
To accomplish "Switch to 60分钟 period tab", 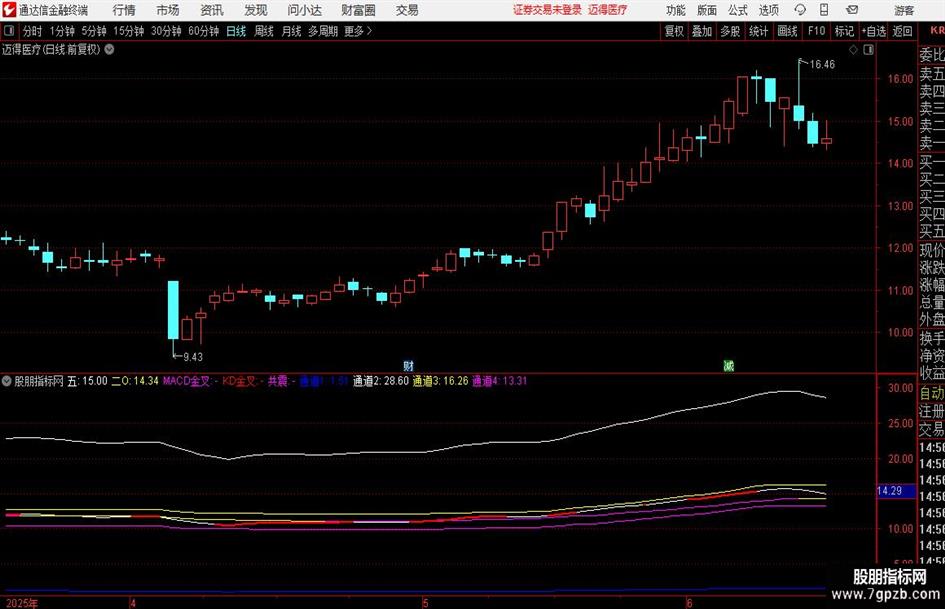I will pyautogui.click(x=204, y=31).
